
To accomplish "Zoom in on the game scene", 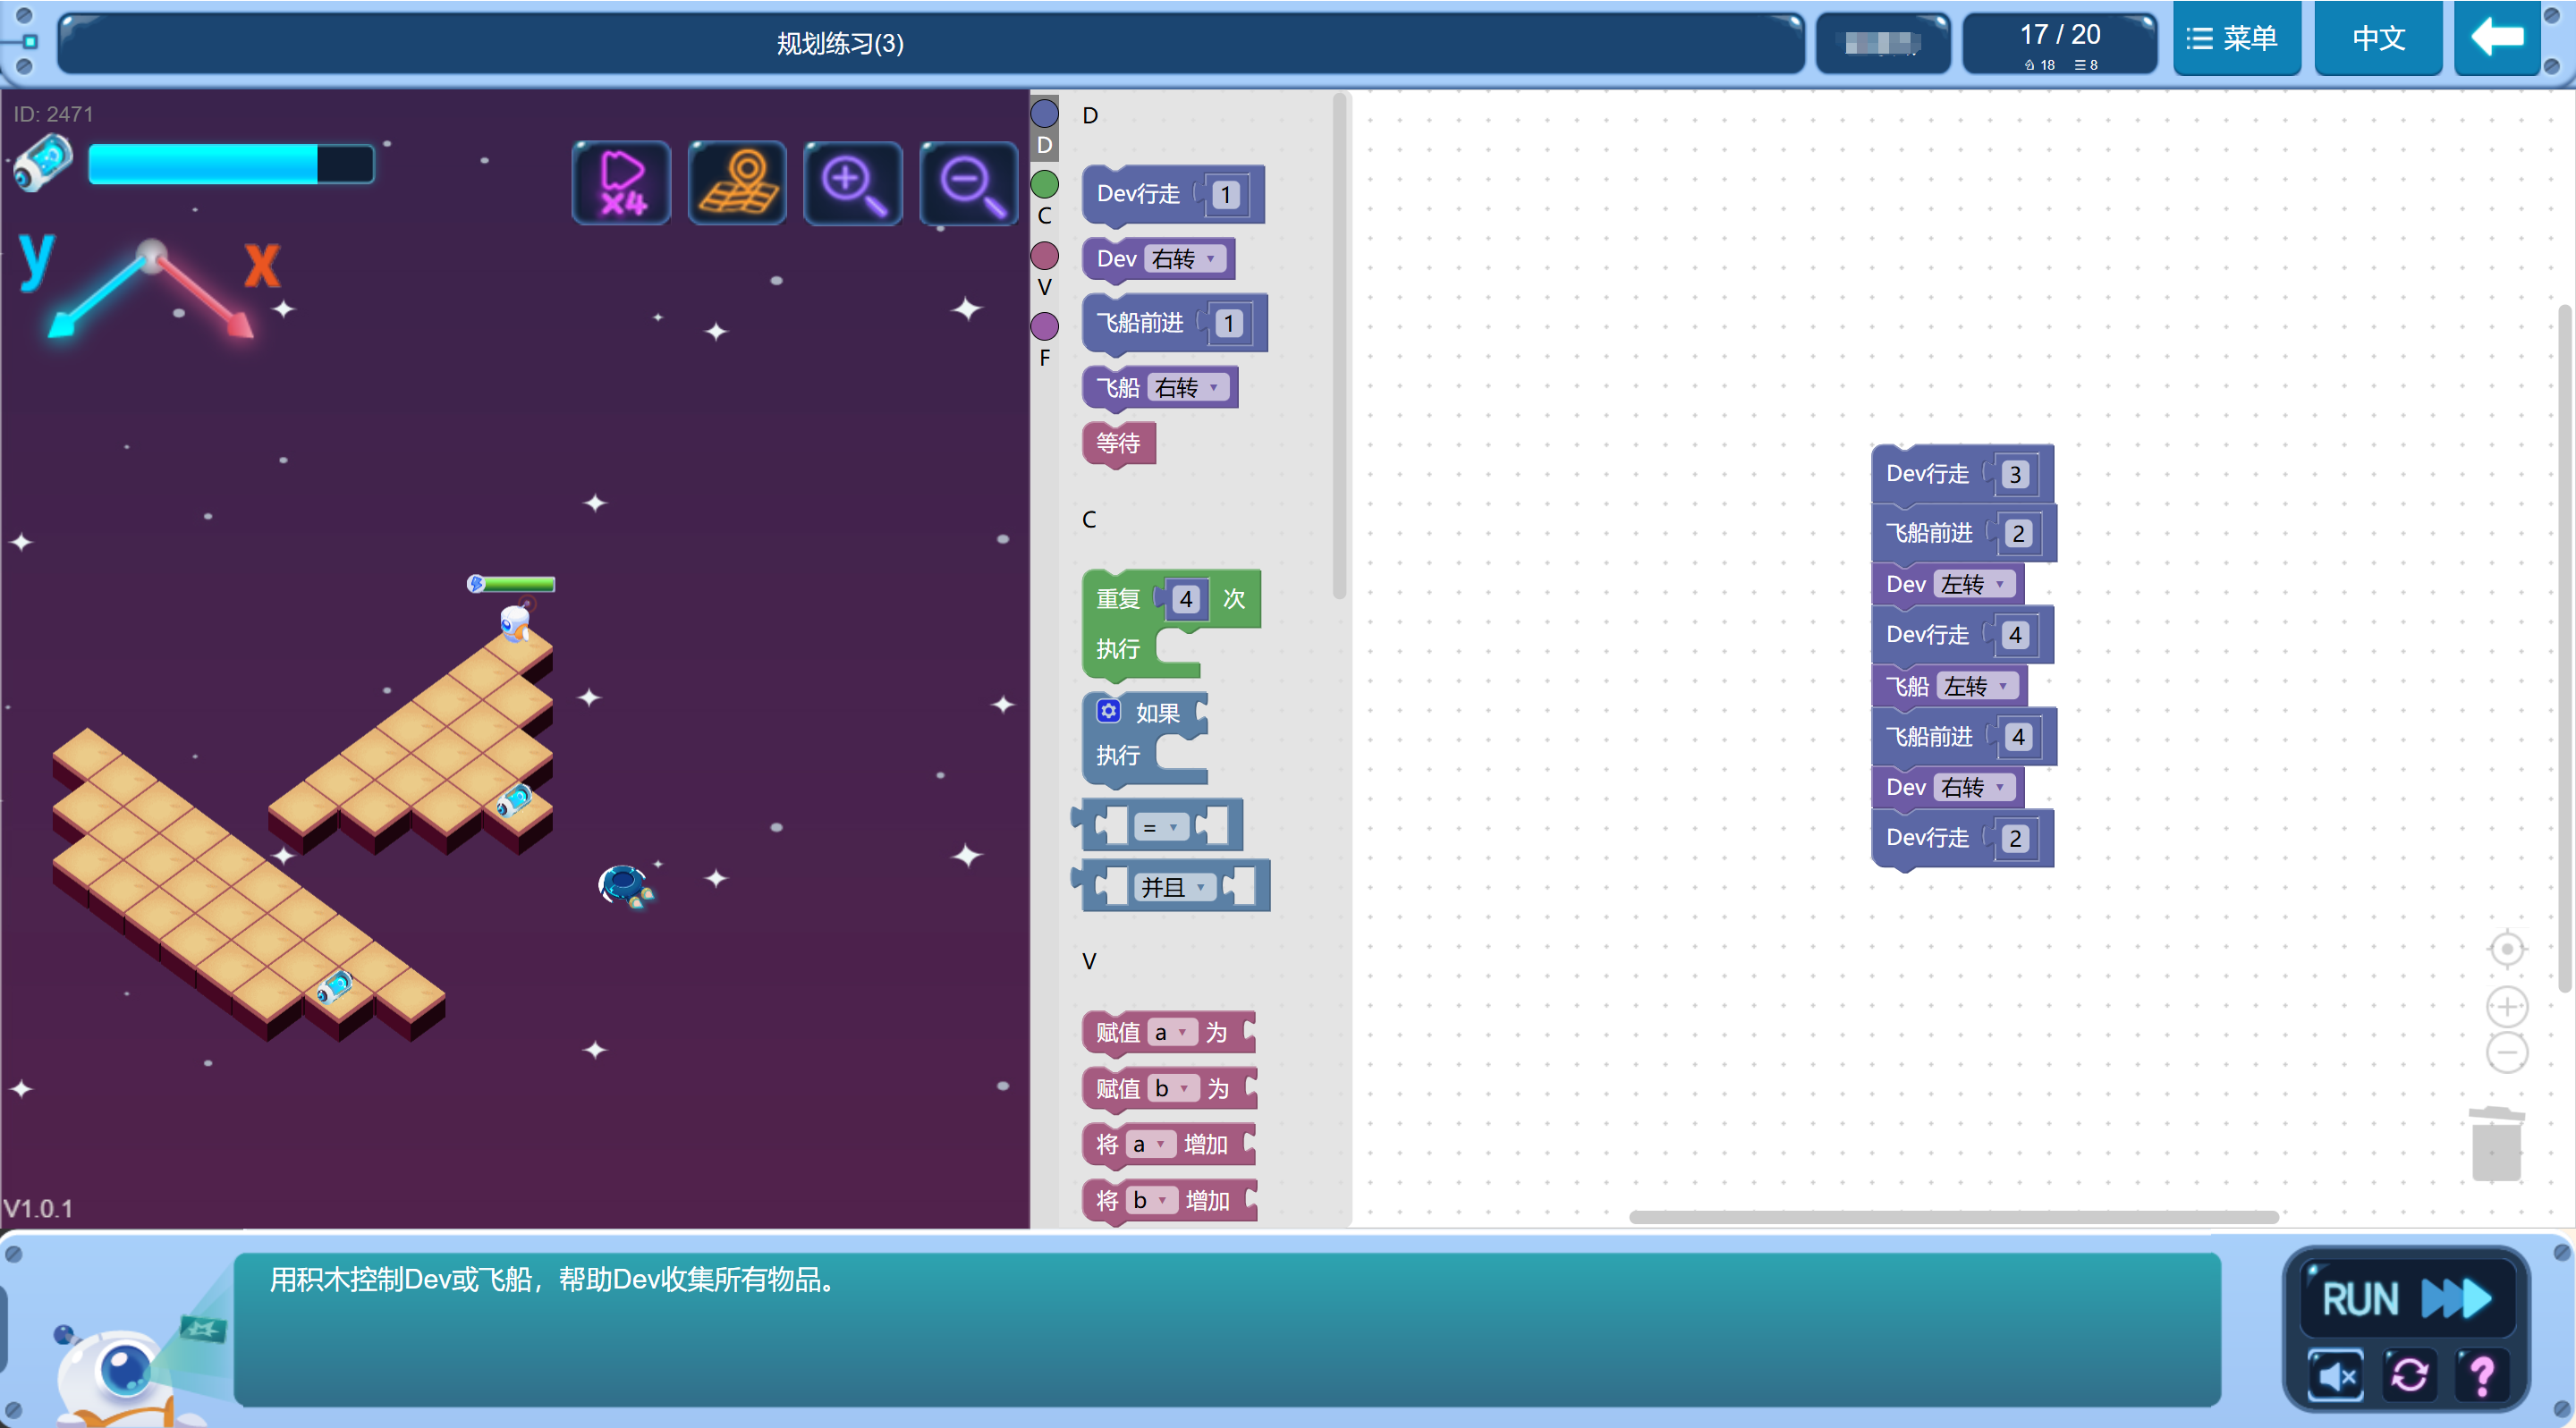I will tap(853, 183).
